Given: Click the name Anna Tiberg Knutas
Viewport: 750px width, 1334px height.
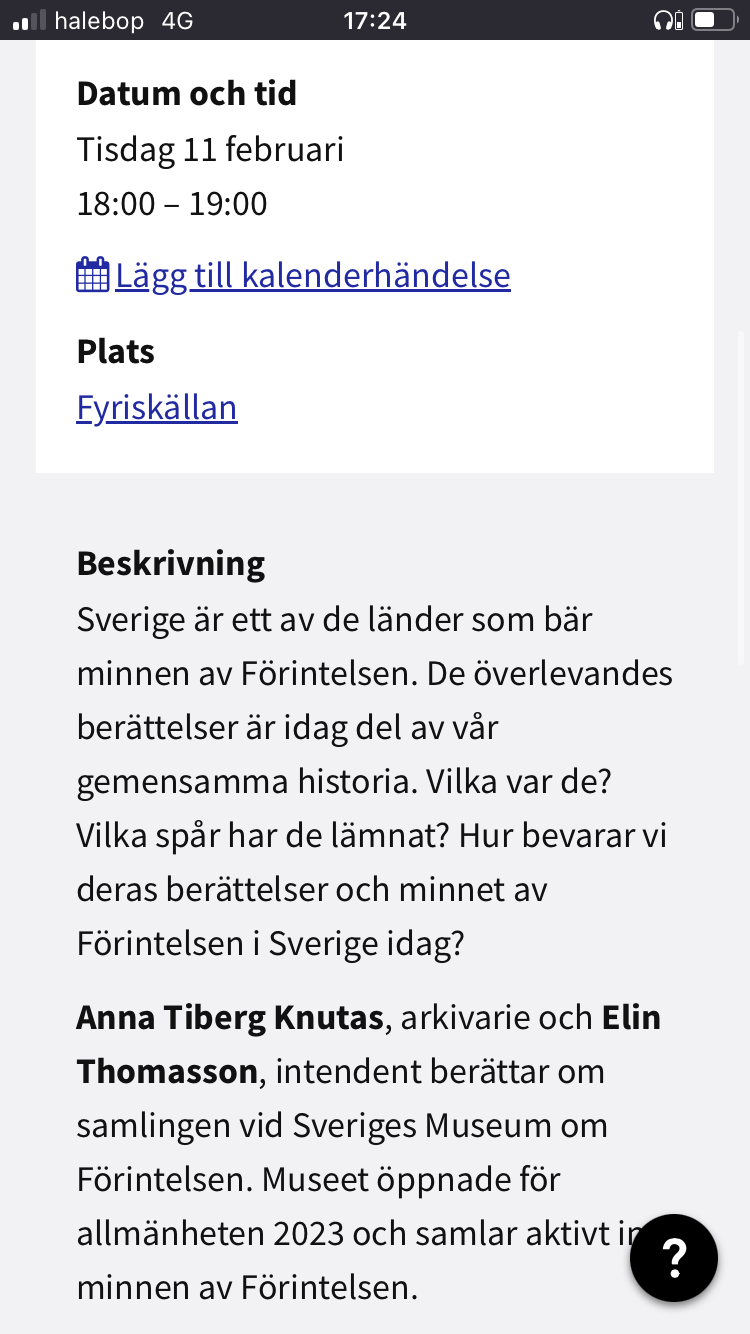Looking at the screenshot, I should coord(230,1018).
